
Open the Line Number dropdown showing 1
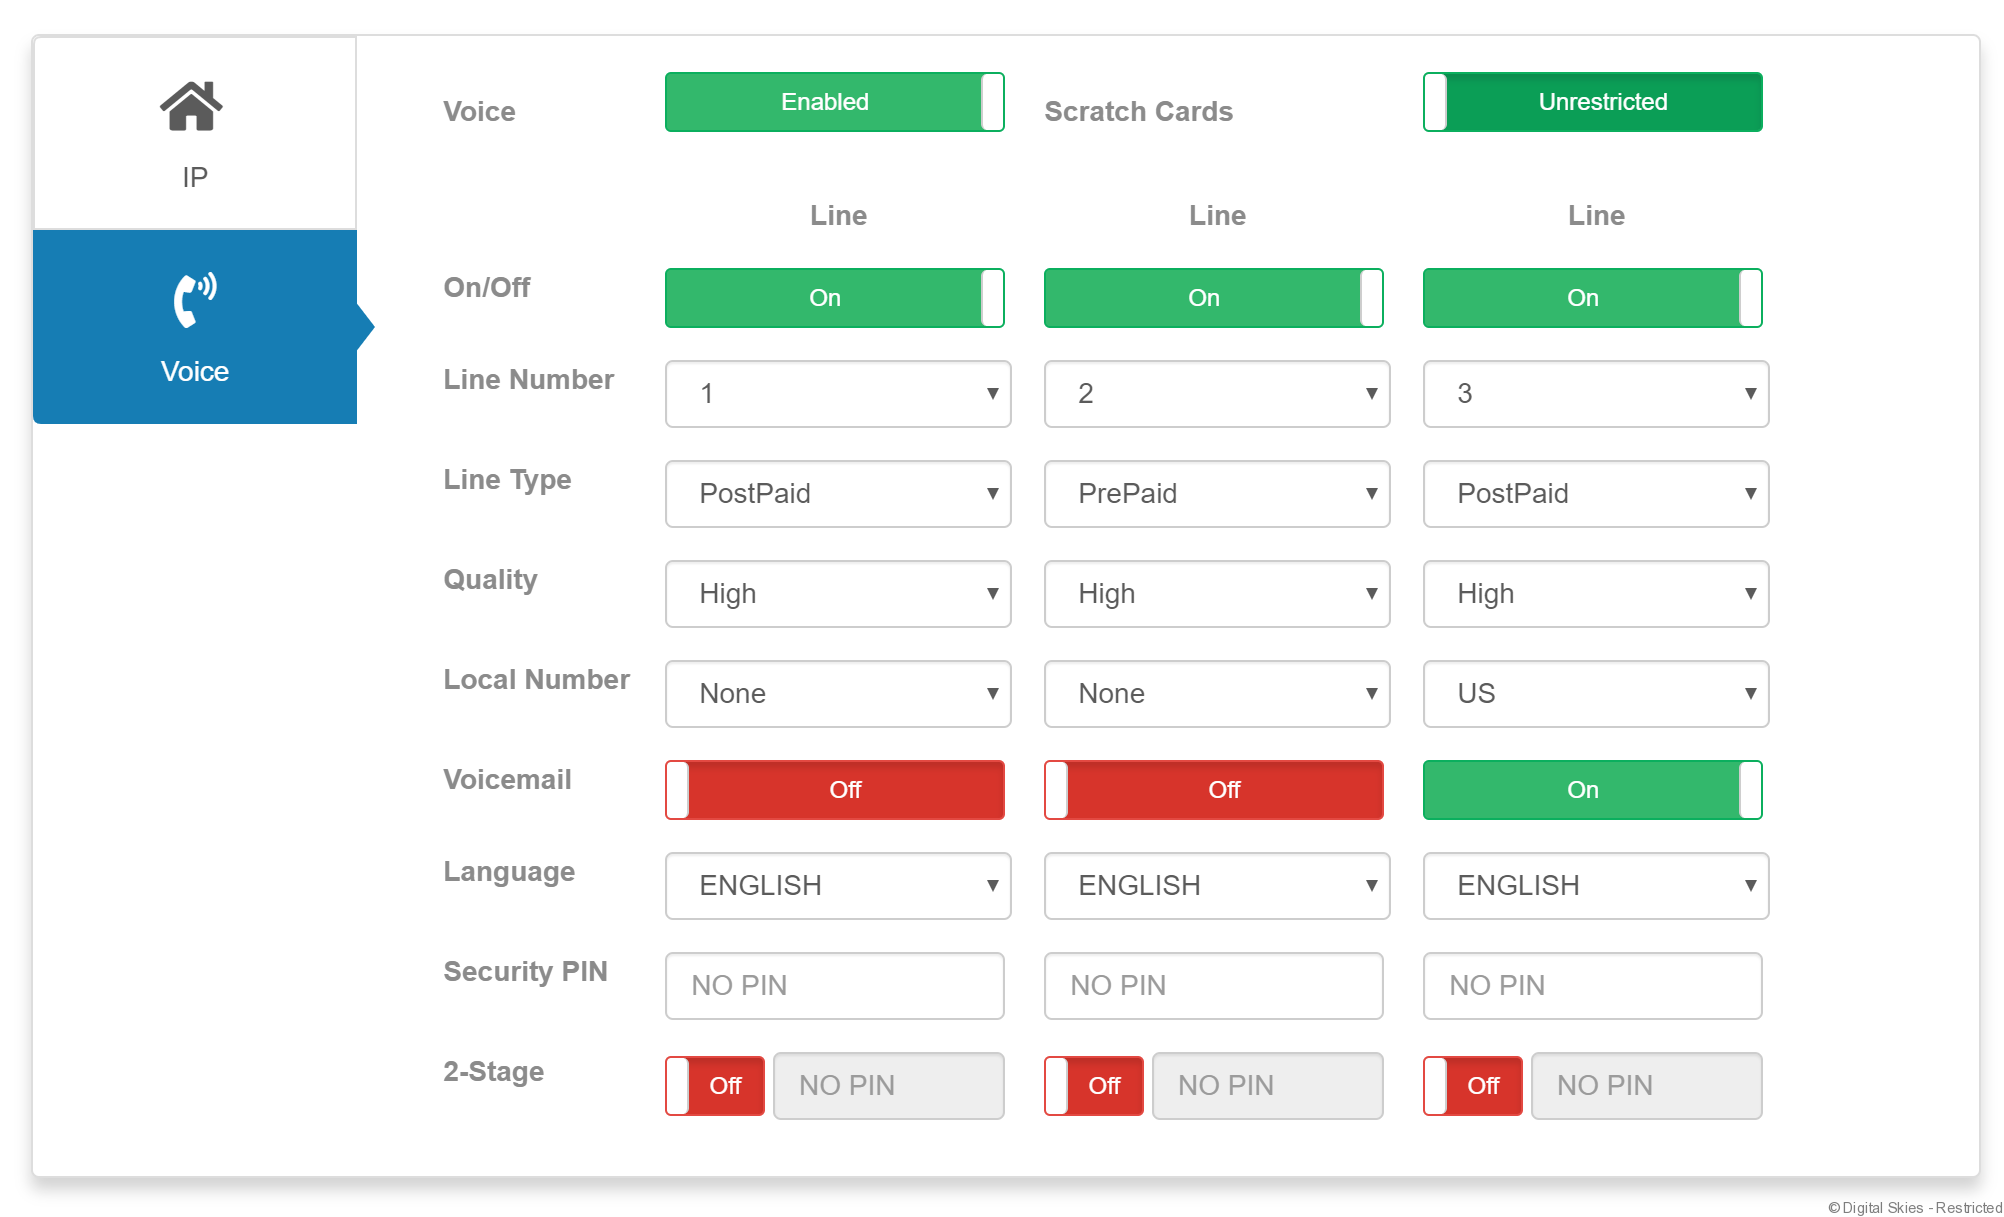click(838, 394)
